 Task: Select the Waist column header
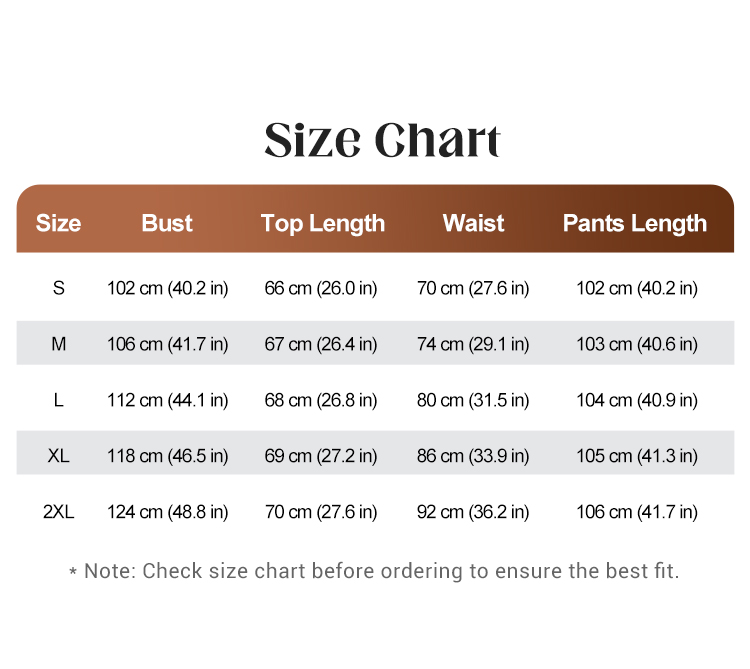pos(473,223)
